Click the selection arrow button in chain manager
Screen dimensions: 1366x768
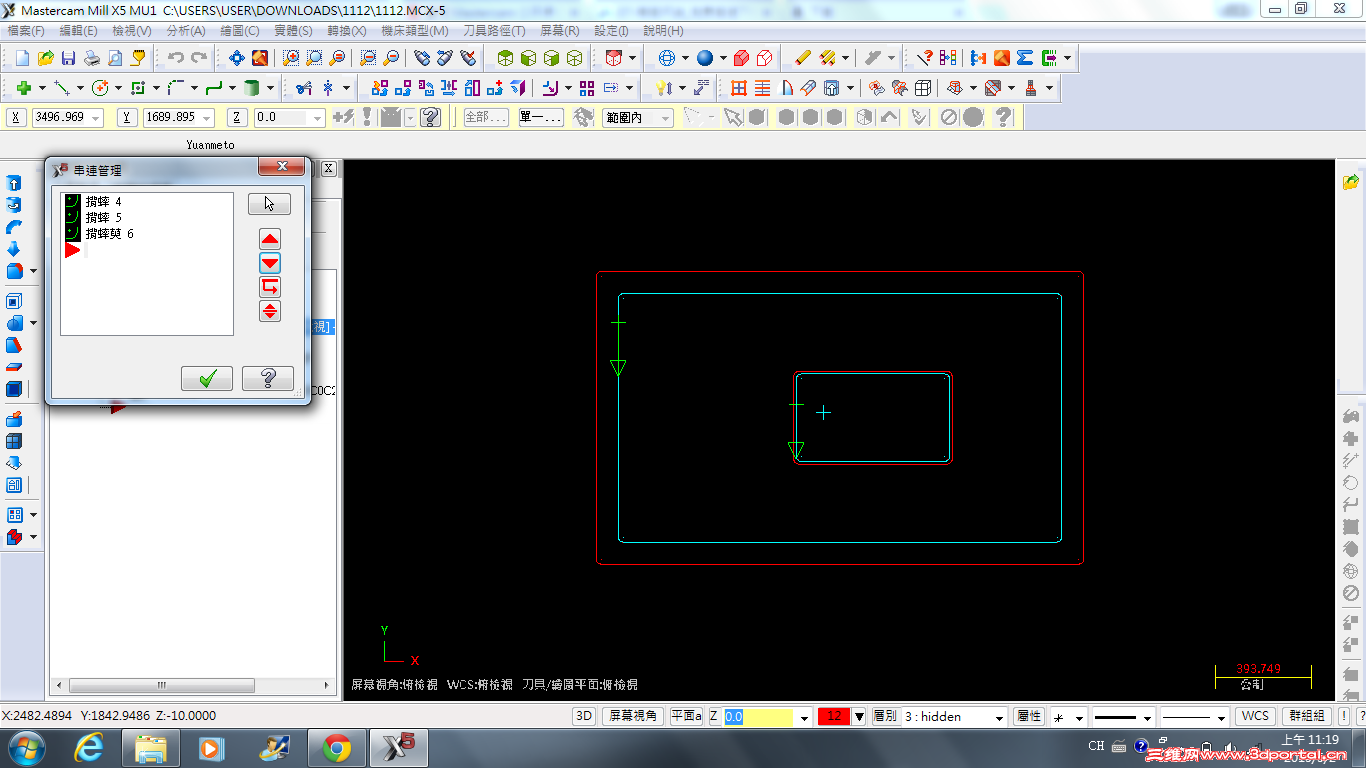point(269,204)
